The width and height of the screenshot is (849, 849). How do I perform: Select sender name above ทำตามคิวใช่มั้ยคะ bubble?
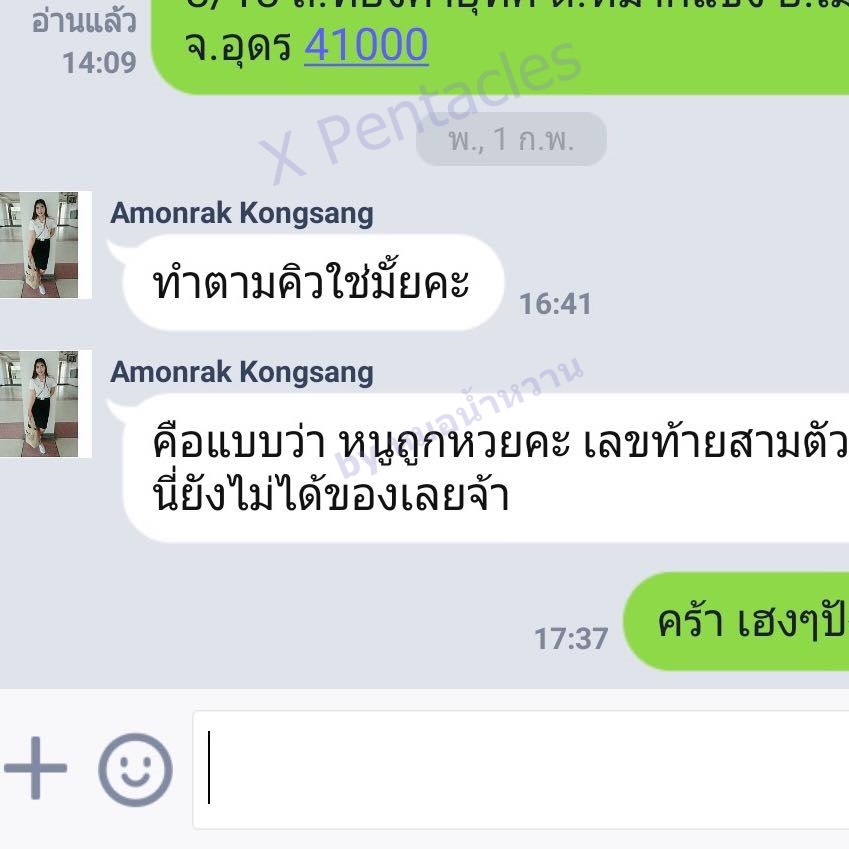click(x=241, y=213)
